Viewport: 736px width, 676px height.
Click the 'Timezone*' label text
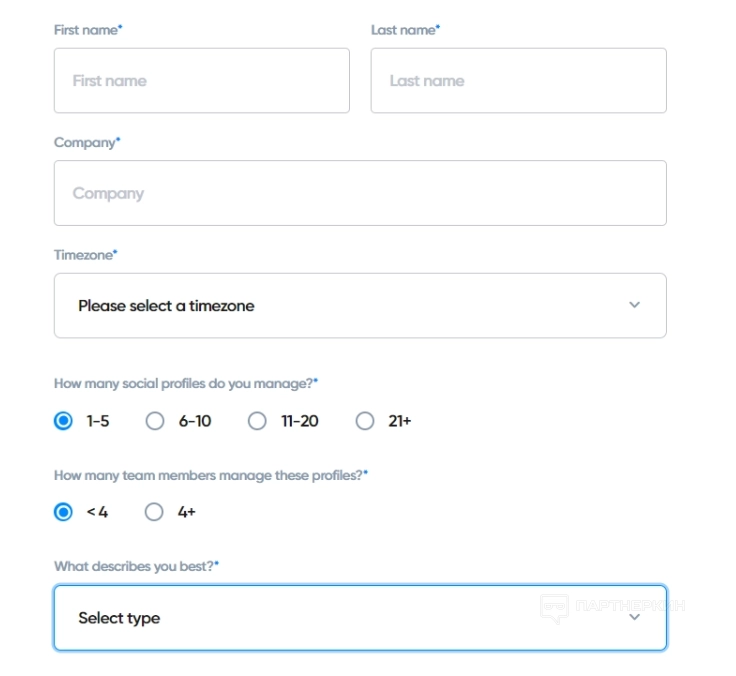click(x=85, y=255)
